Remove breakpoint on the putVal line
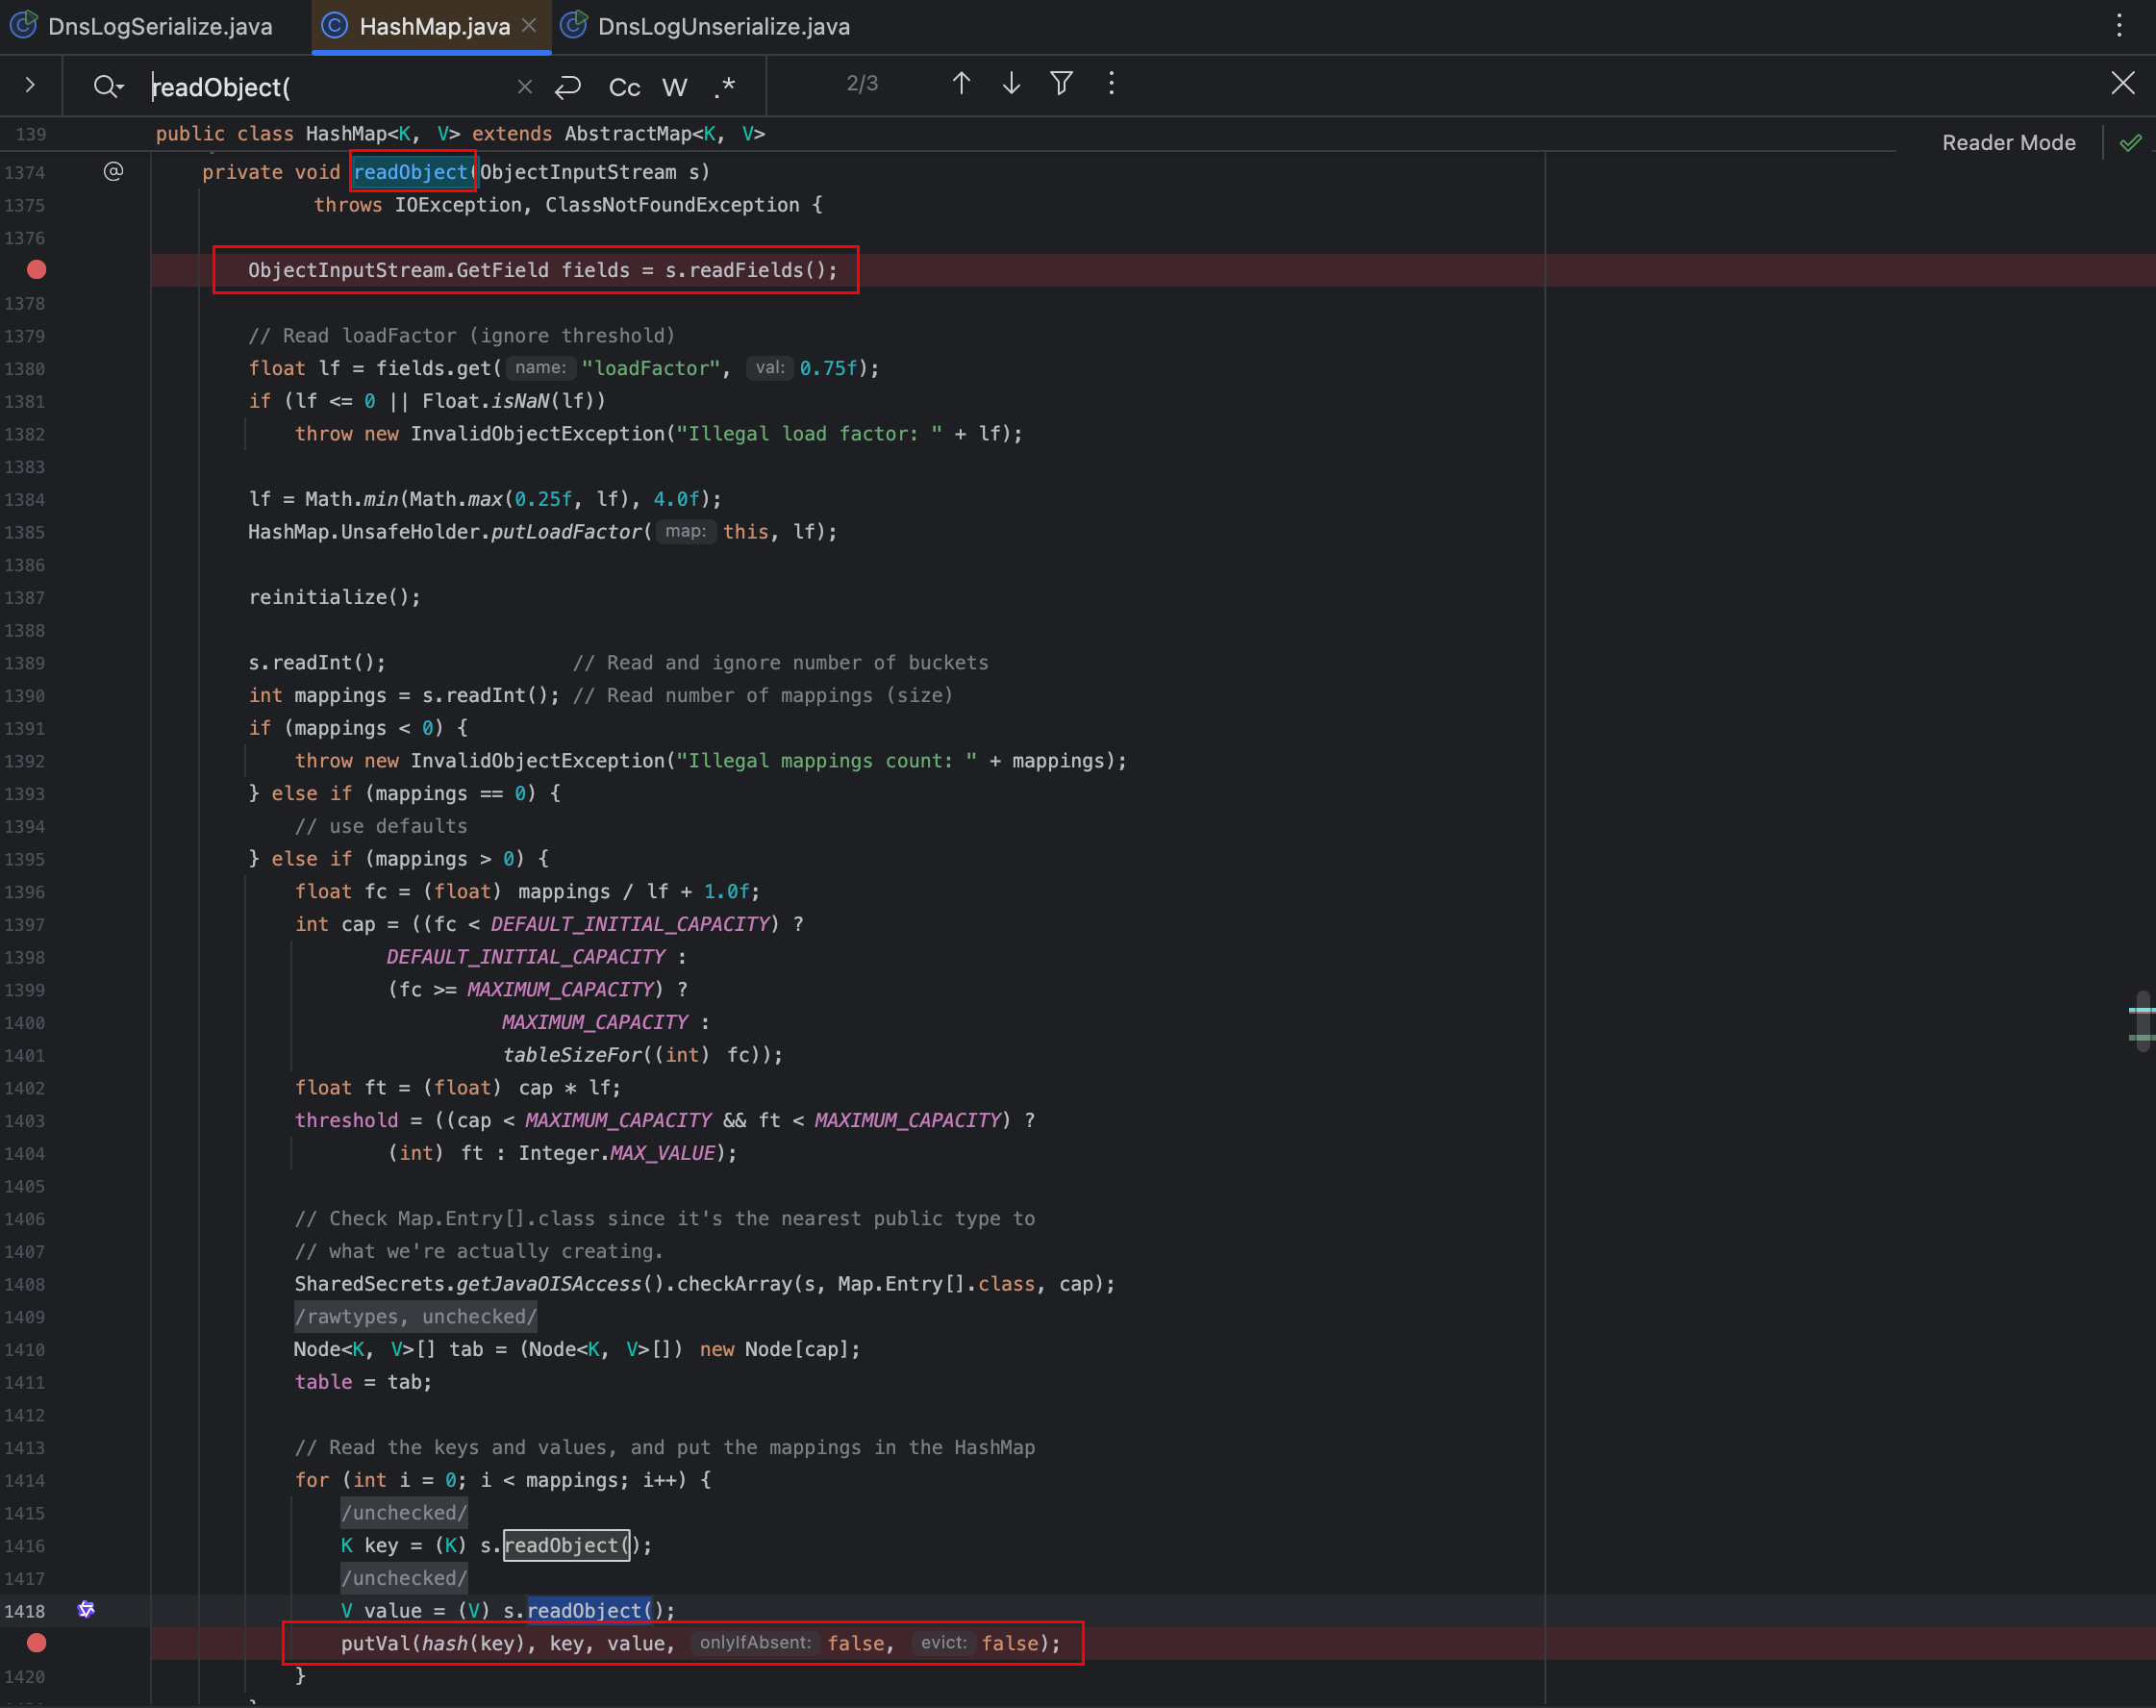The width and height of the screenshot is (2156, 1708). click(x=37, y=1643)
